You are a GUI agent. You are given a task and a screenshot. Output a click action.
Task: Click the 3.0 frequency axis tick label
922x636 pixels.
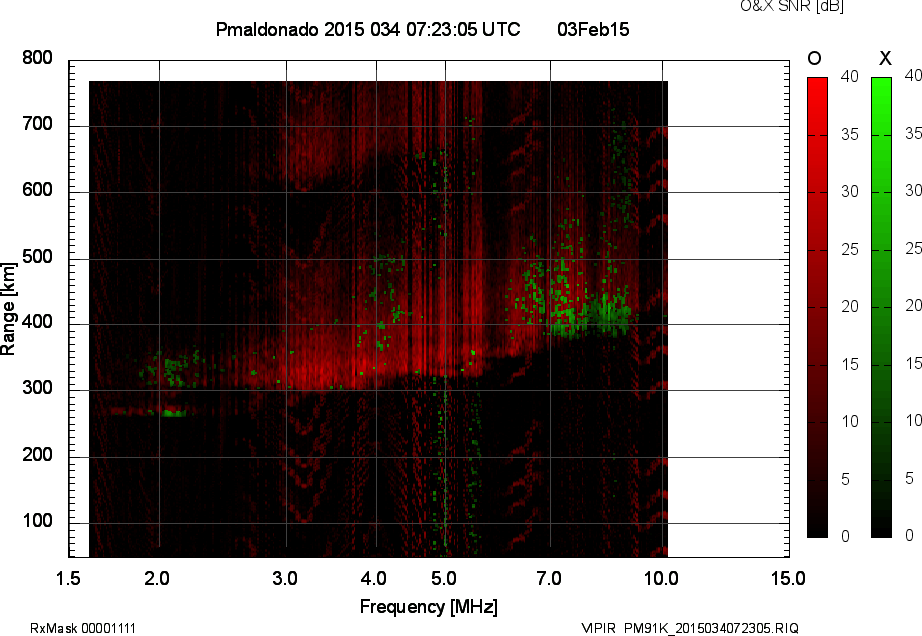[x=285, y=578]
